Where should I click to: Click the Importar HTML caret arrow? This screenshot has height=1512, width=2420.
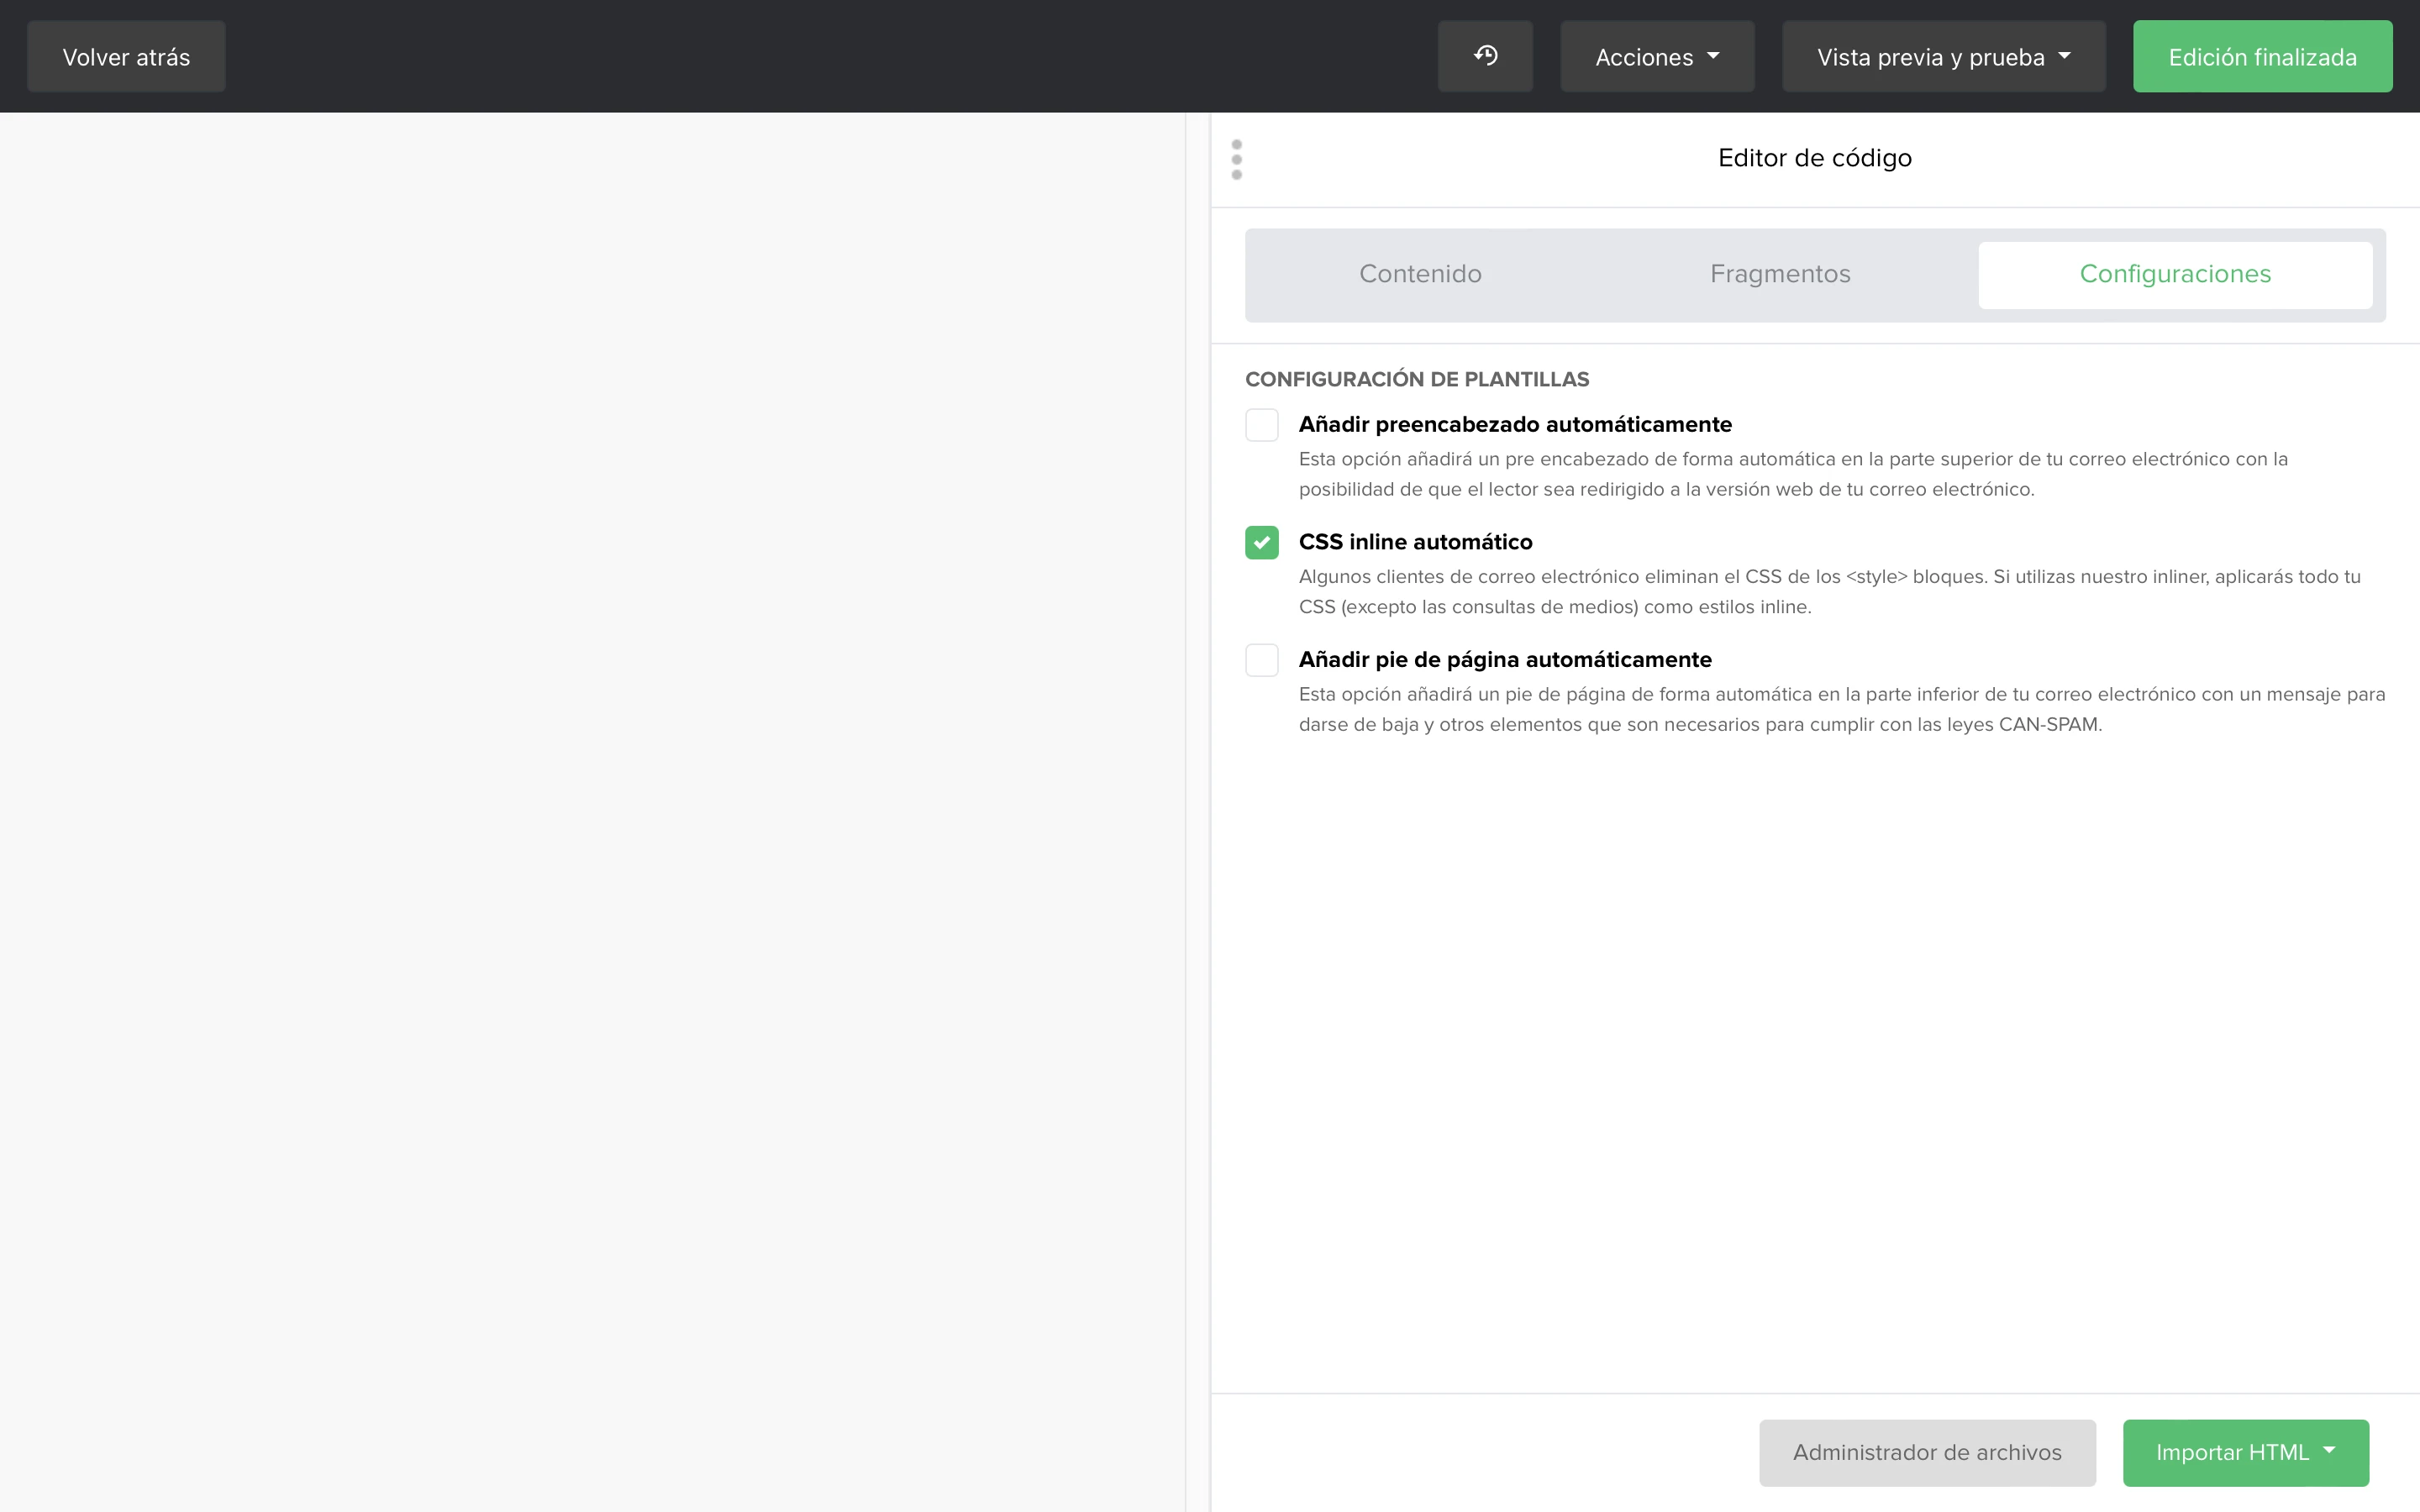[2330, 1450]
